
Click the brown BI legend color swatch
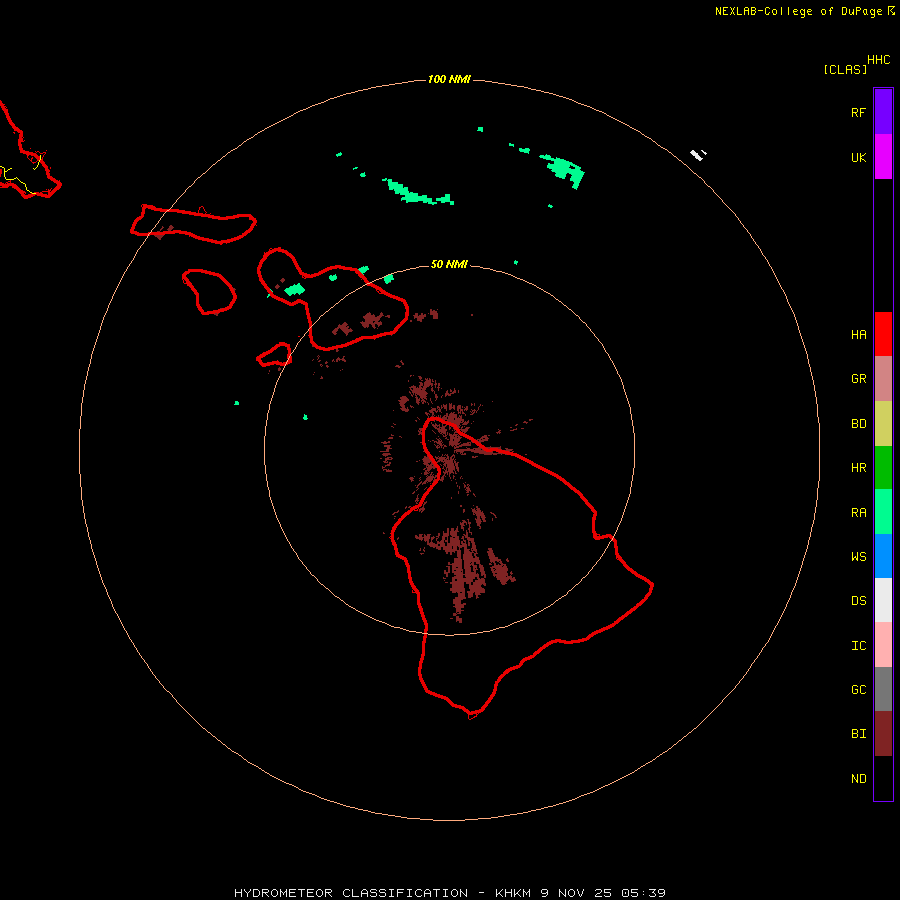pos(883,734)
